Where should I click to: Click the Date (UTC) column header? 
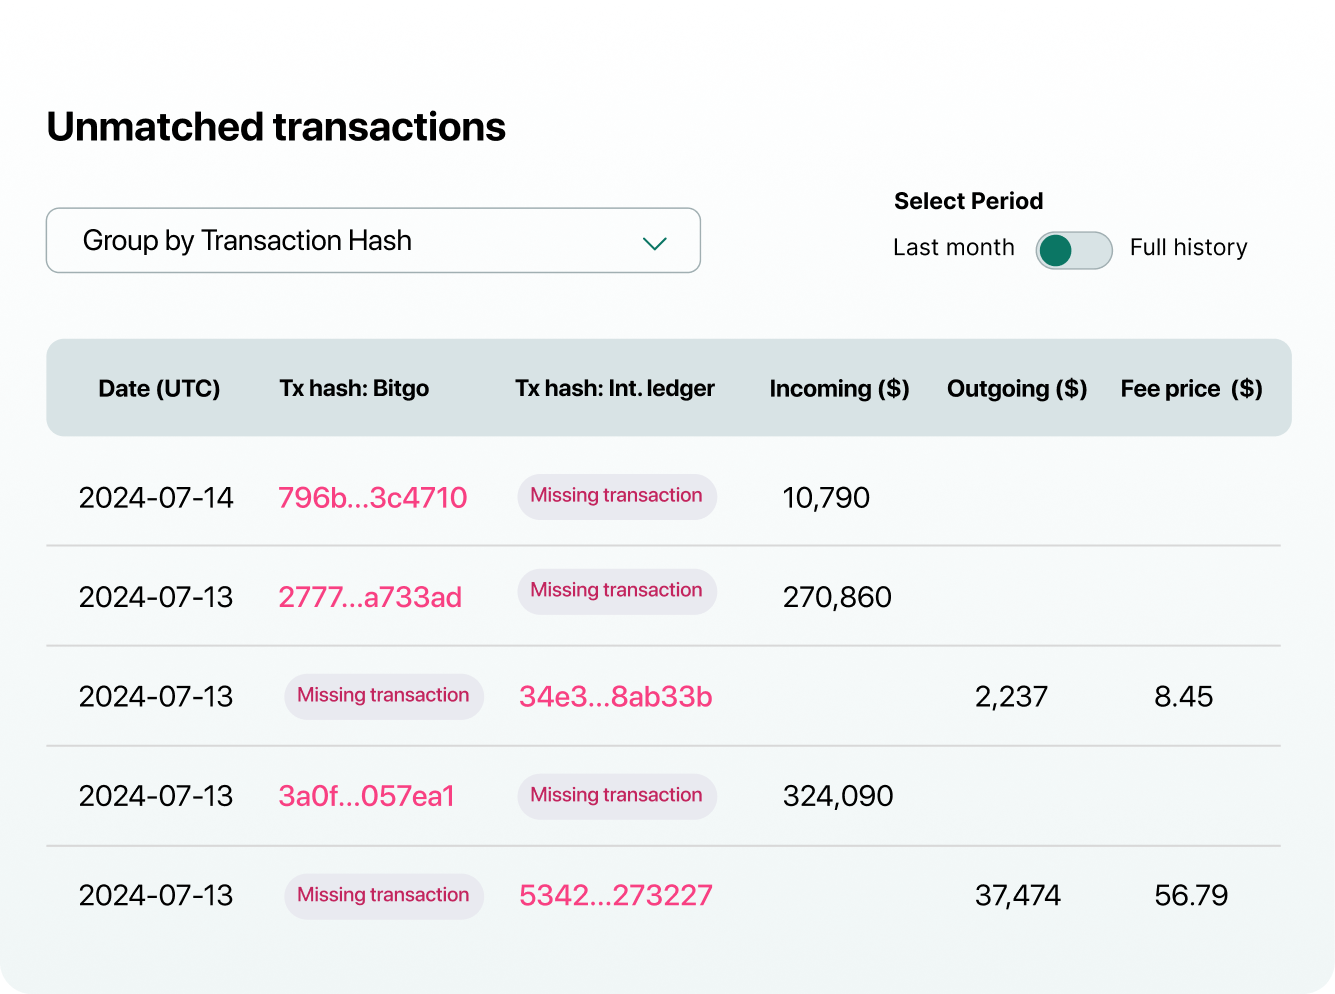(x=159, y=388)
